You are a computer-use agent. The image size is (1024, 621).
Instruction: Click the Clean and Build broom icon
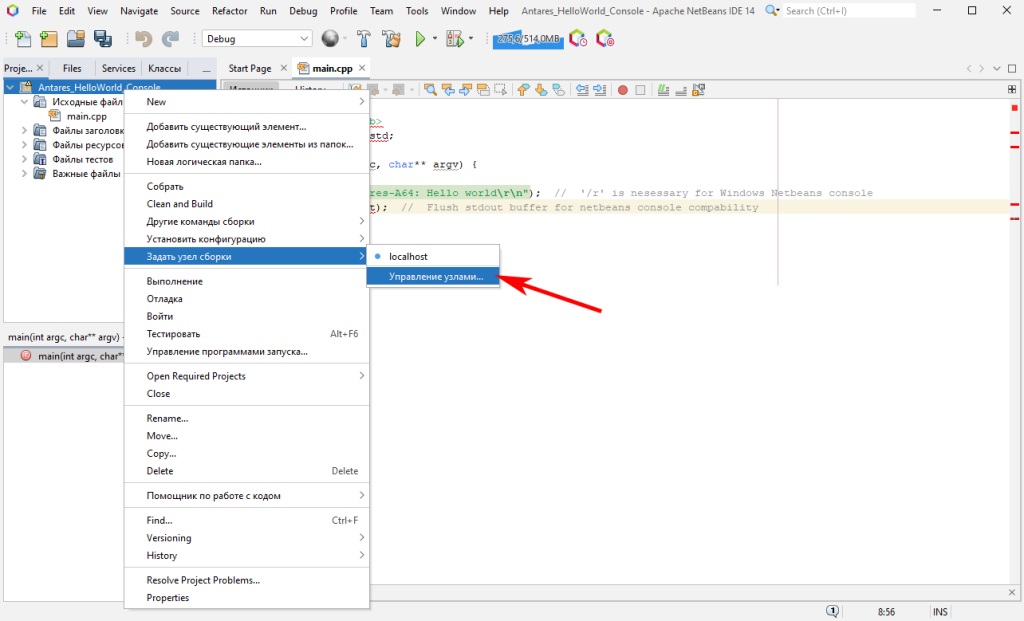[392, 39]
